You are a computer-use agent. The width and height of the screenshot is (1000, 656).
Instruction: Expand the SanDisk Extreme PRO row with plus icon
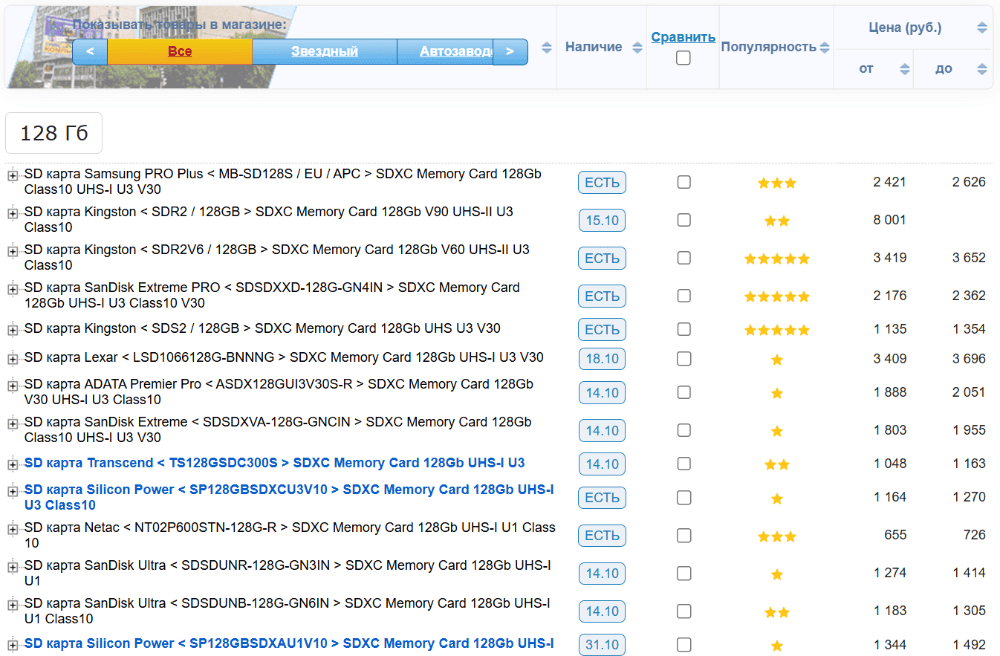point(13,289)
